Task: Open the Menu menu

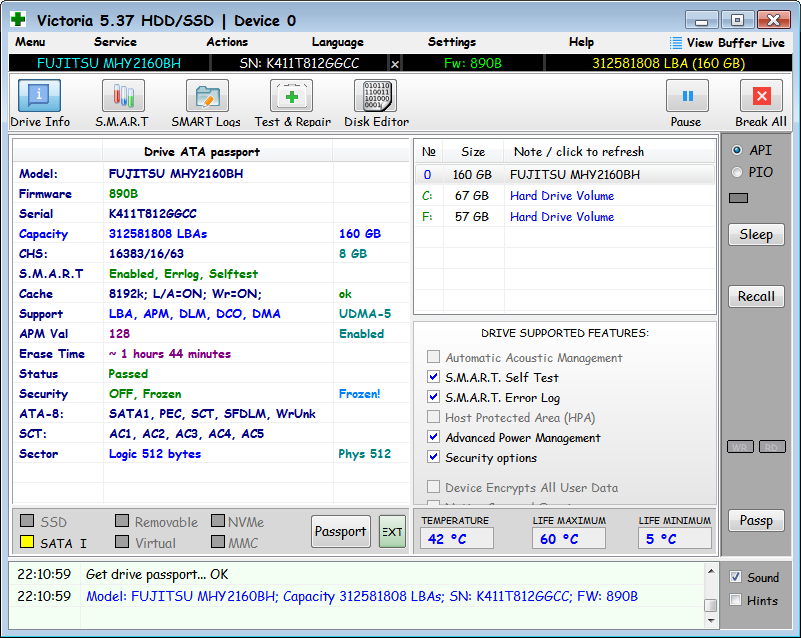Action: tap(30, 42)
